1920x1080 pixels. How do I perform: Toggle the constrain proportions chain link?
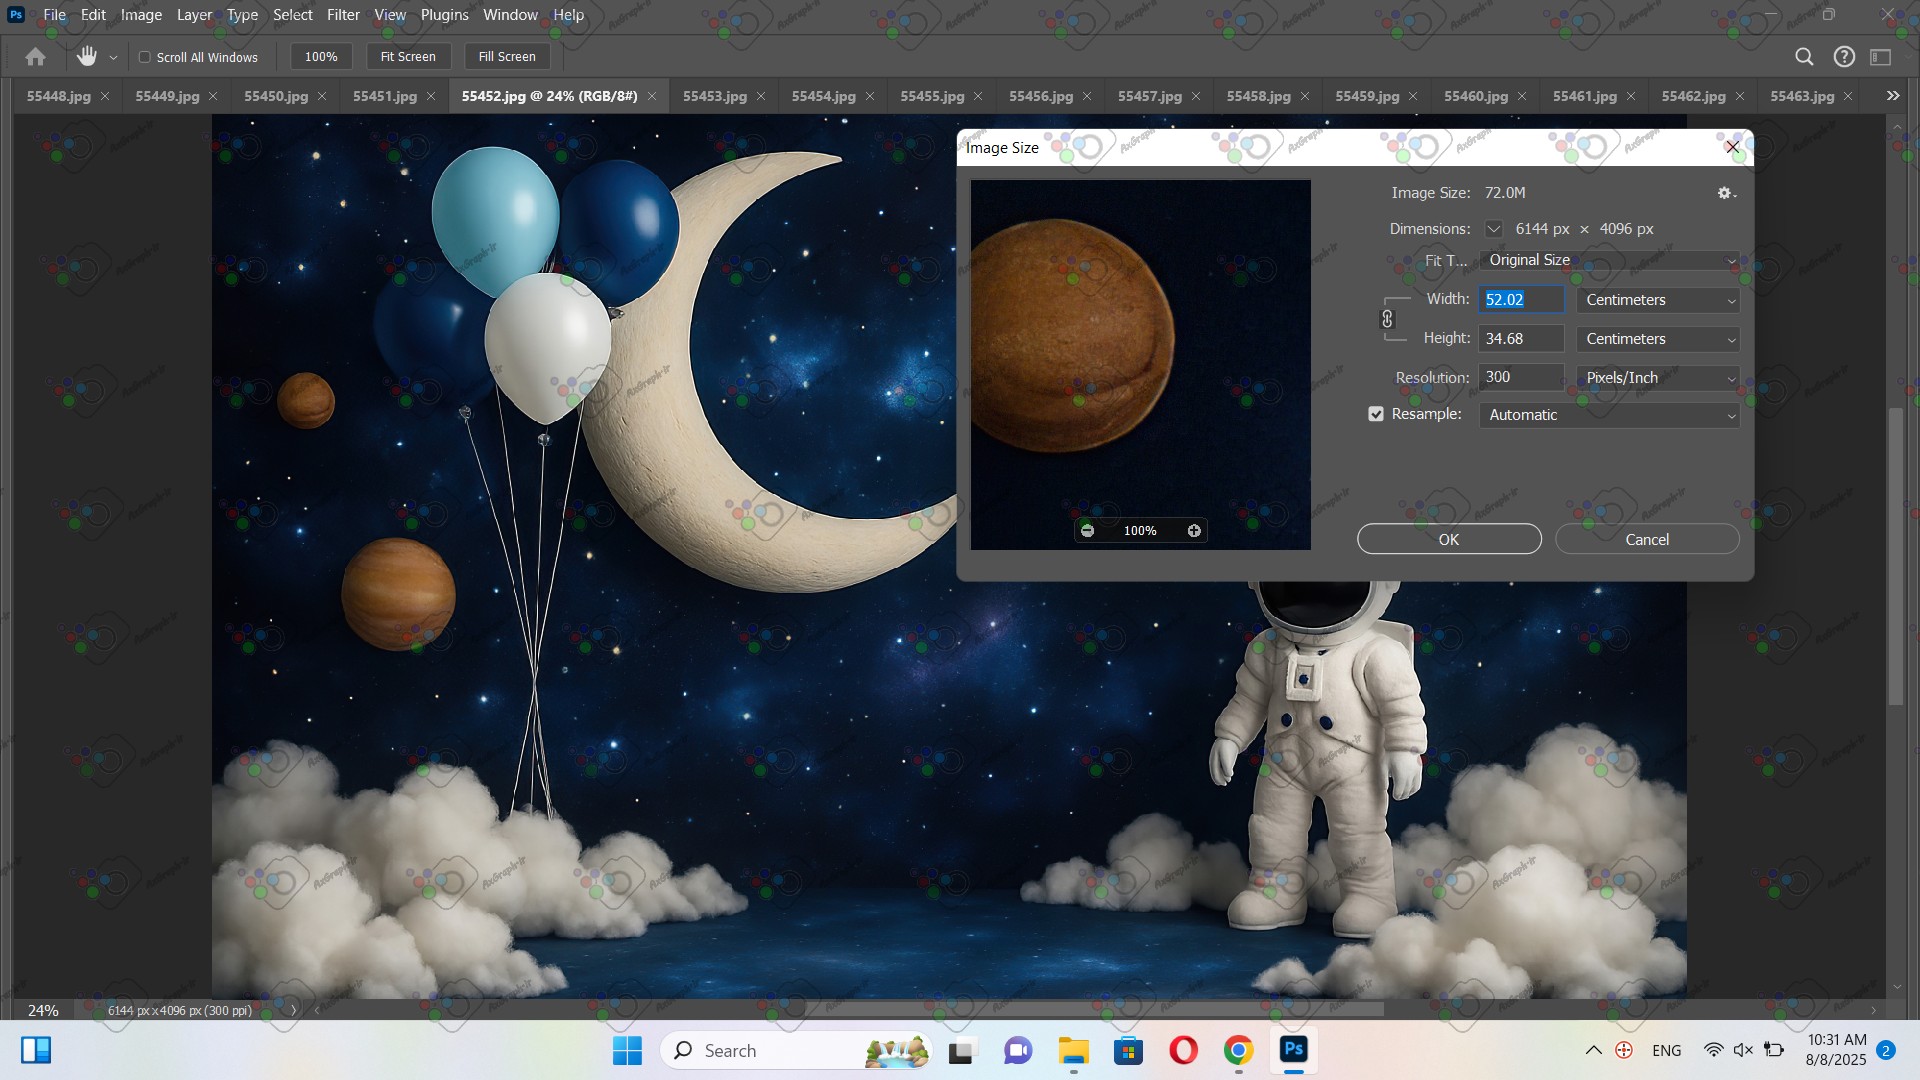tap(1387, 319)
